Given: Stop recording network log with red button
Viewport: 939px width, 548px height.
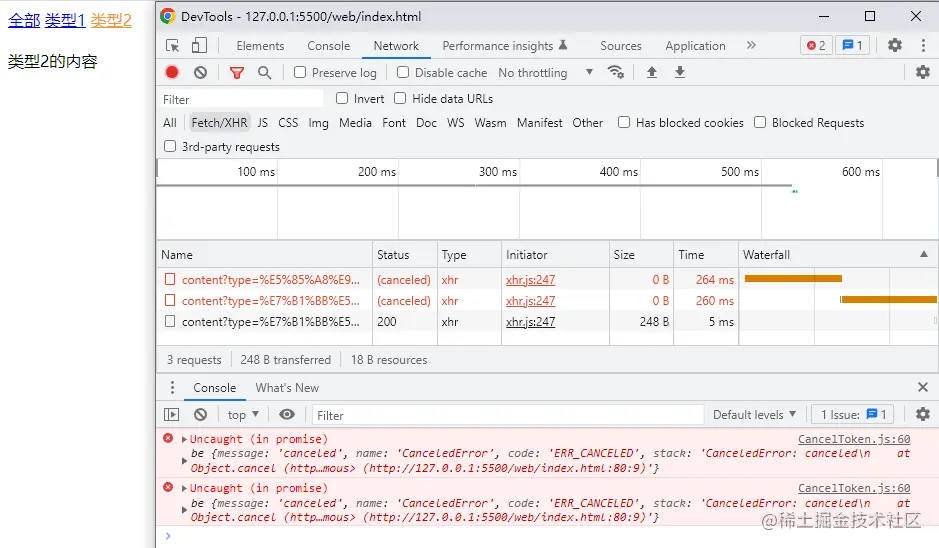Looking at the screenshot, I should [x=172, y=72].
